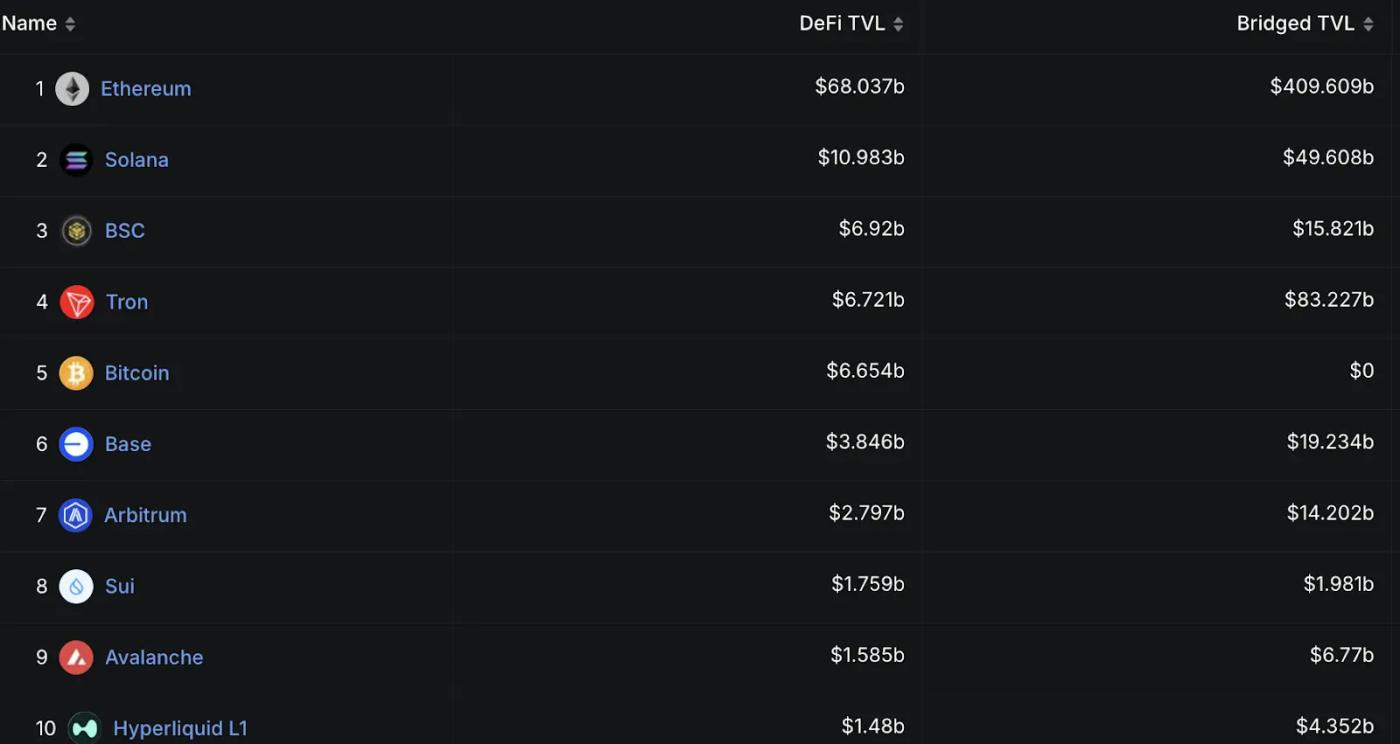Image resolution: width=1400 pixels, height=744 pixels.
Task: Open the Hyperliquid L1 chain link
Action: [x=180, y=728]
